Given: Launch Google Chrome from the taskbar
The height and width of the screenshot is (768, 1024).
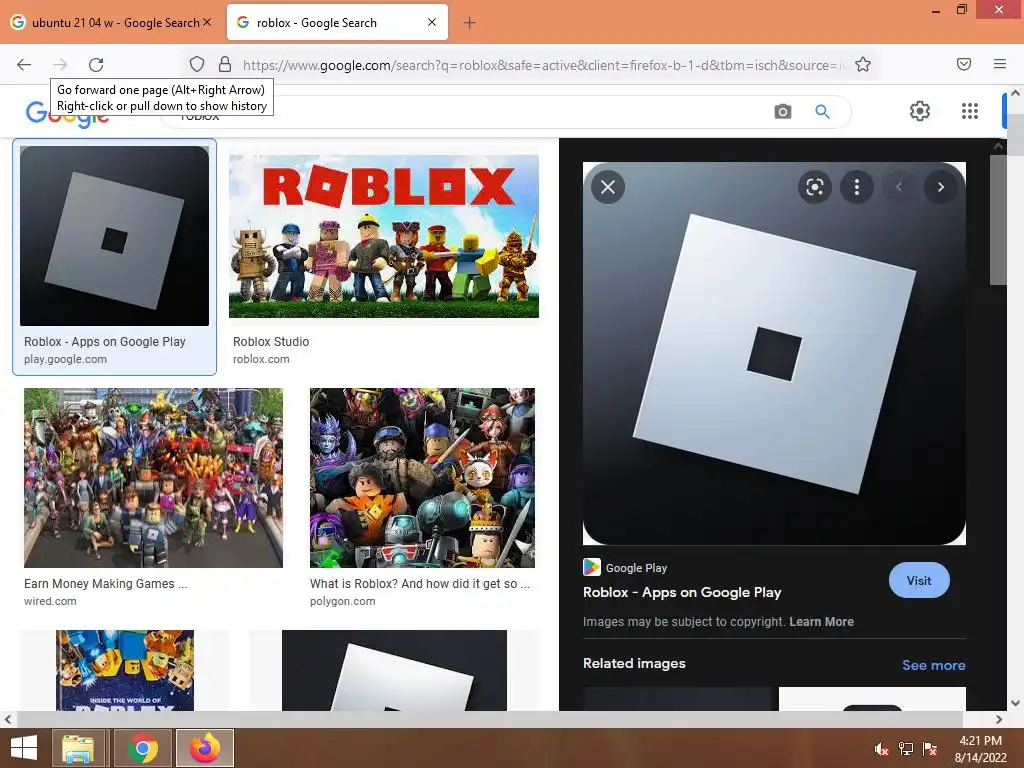Looking at the screenshot, I should coord(142,748).
